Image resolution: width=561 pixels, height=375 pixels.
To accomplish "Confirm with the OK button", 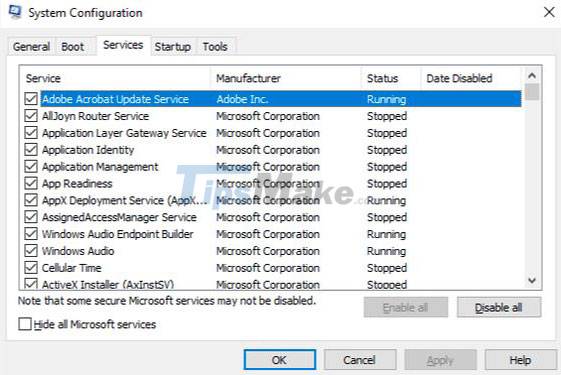I will 280,360.
